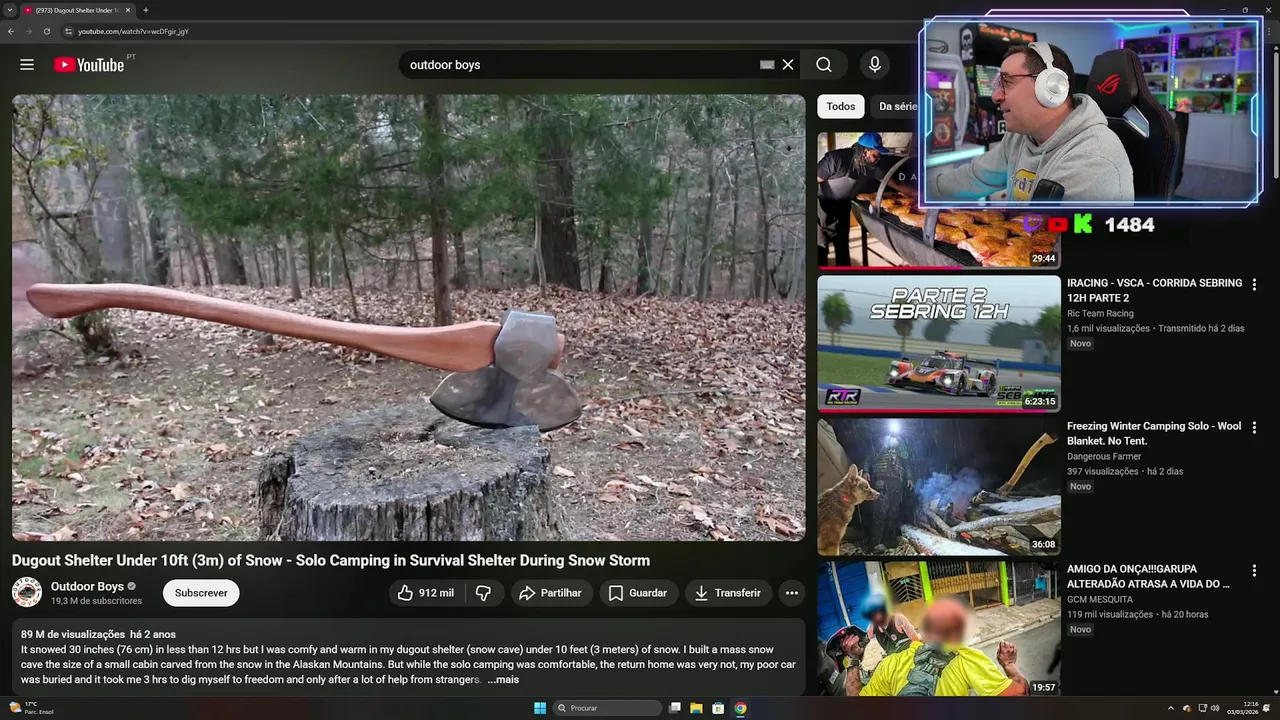Open 'AMIGO DA ONÇA!!!GARUPA' title link
Viewport: 1280px width, 720px height.
coord(1148,576)
